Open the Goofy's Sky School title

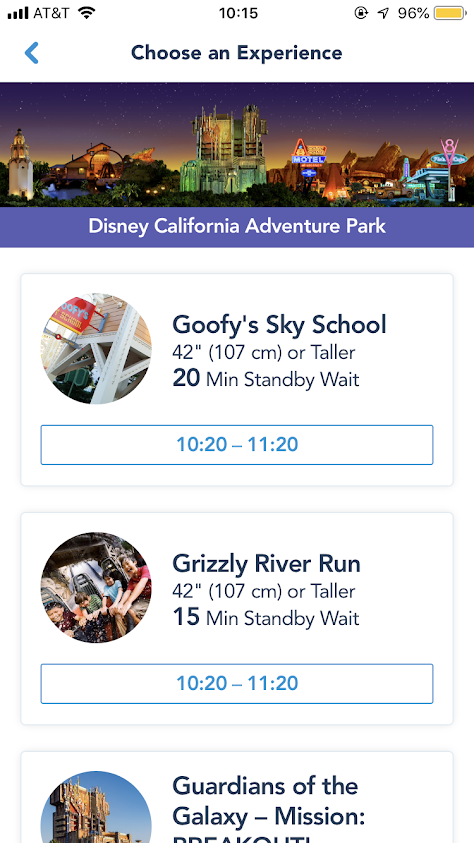279,325
